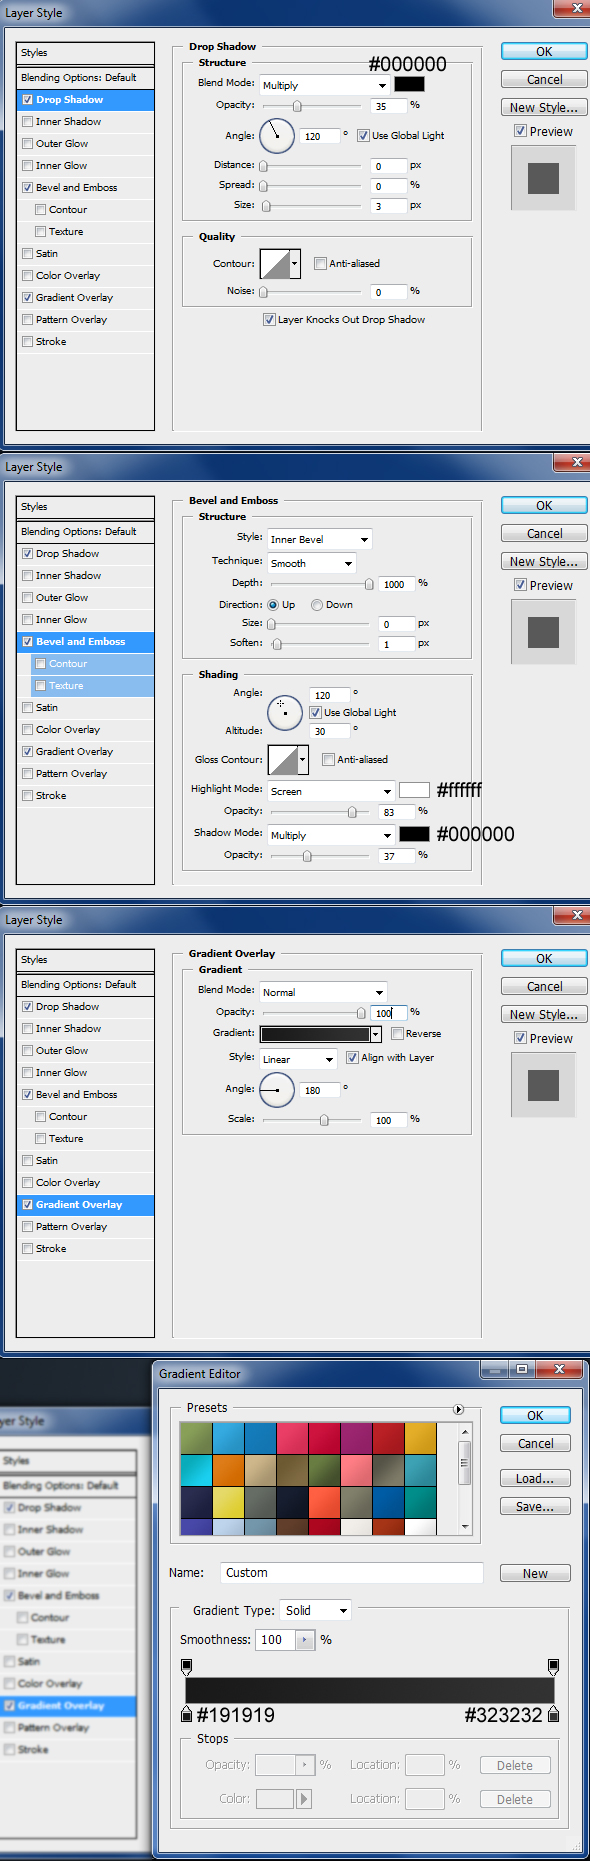Open the Bevel Style dropdown showing Inner Bevel
This screenshot has width=590, height=1861.
[x=319, y=539]
